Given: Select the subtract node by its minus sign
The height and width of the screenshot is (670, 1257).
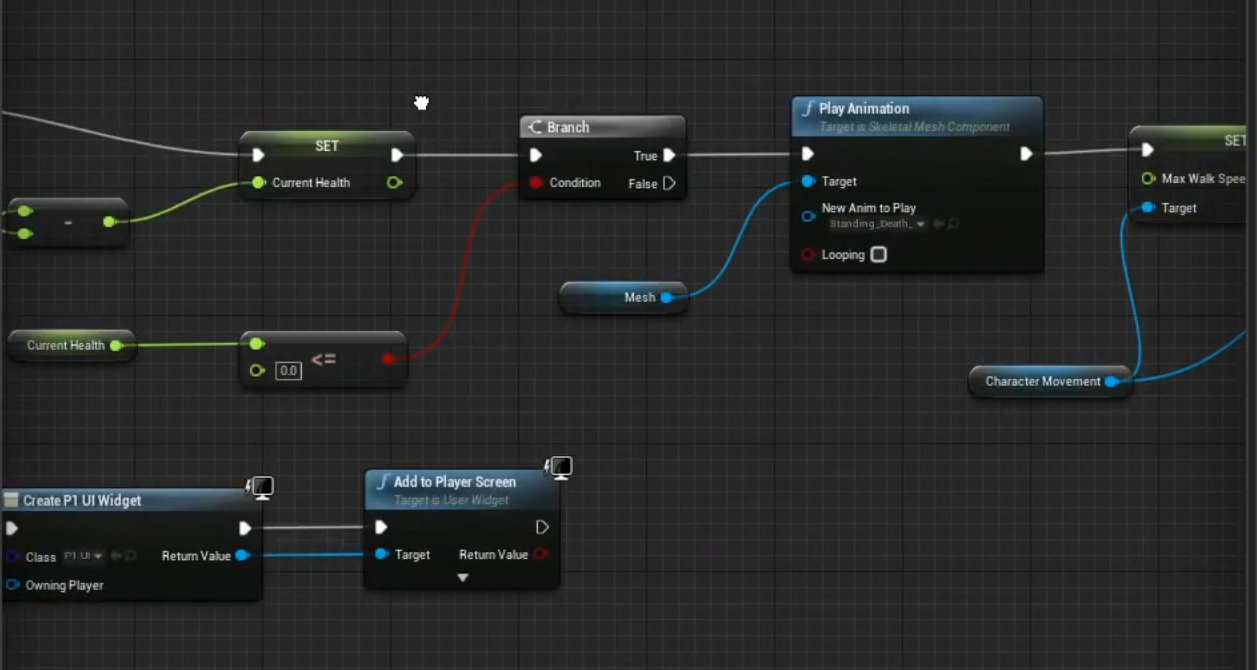Looking at the screenshot, I should point(68,222).
